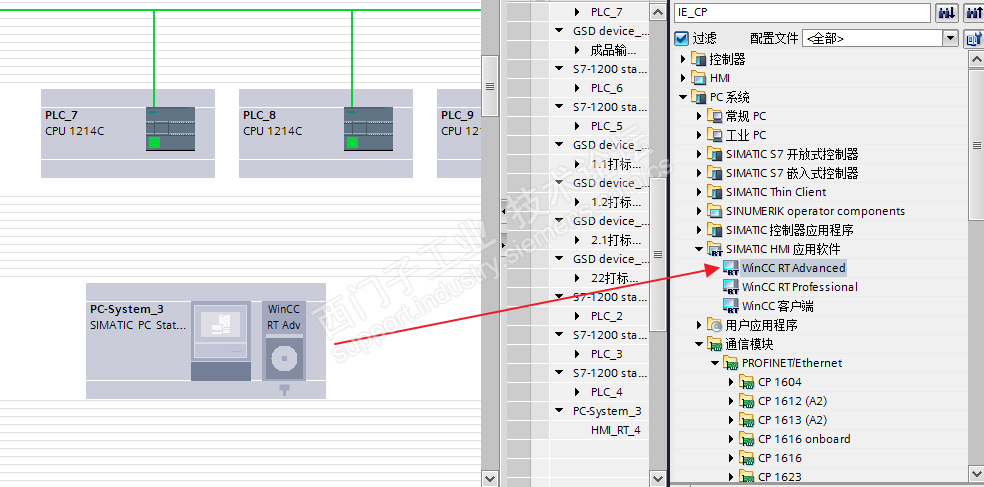The image size is (984, 487).
Task: Select the PLC_8 CPU module graphic
Action: pyautogui.click(x=368, y=129)
